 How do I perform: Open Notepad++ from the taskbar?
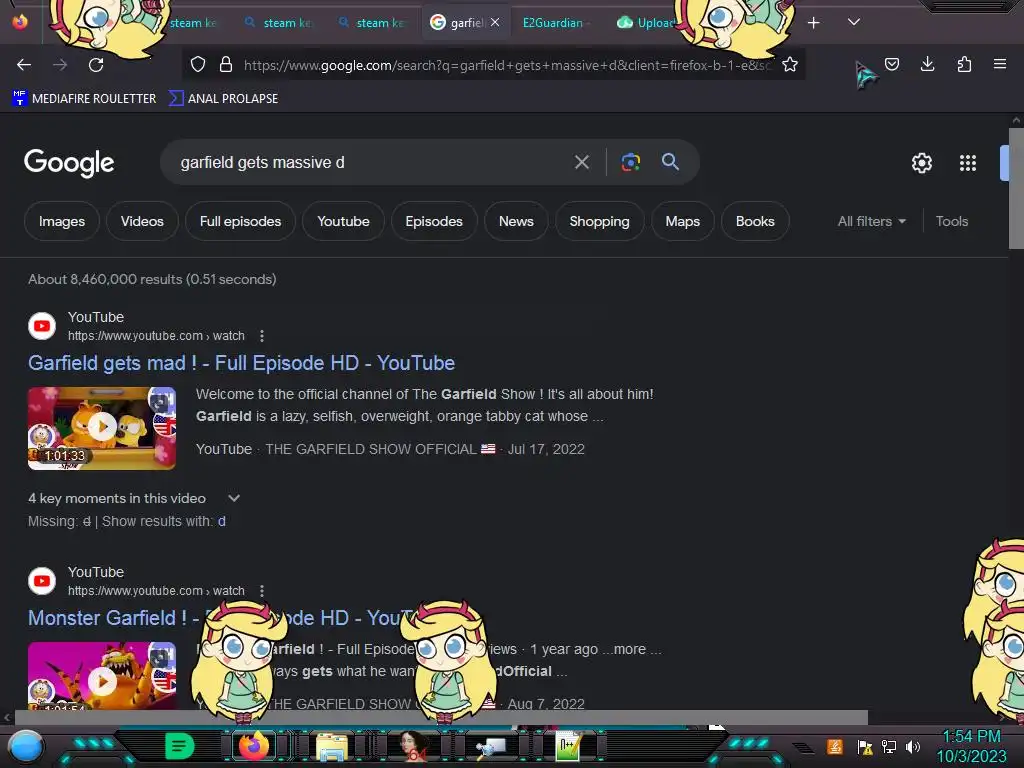click(568, 746)
